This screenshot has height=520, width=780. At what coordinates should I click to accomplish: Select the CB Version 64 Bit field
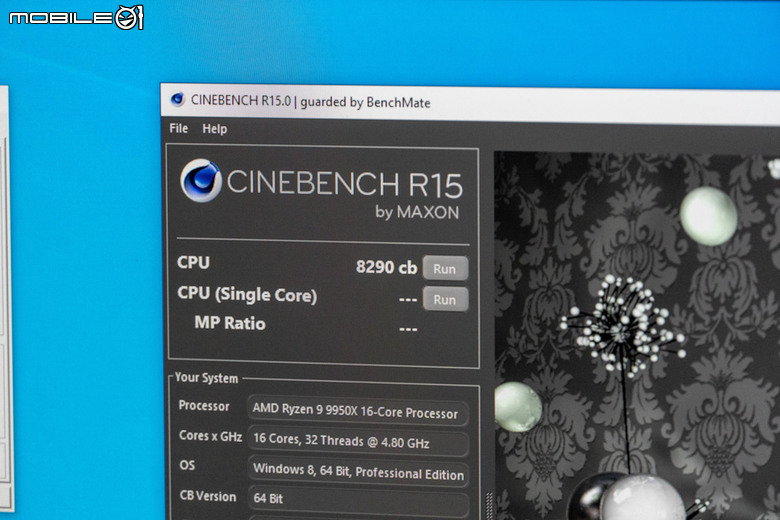click(358, 500)
